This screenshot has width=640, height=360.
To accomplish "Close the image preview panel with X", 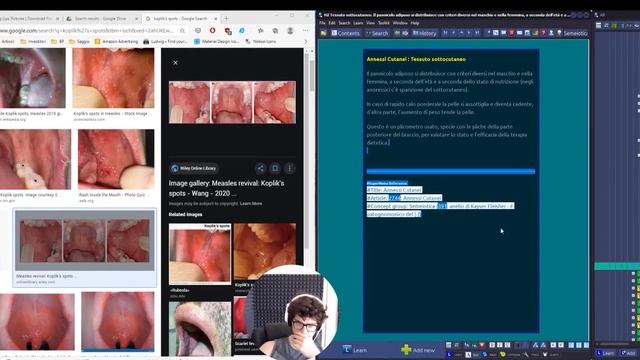I will (x=176, y=62).
